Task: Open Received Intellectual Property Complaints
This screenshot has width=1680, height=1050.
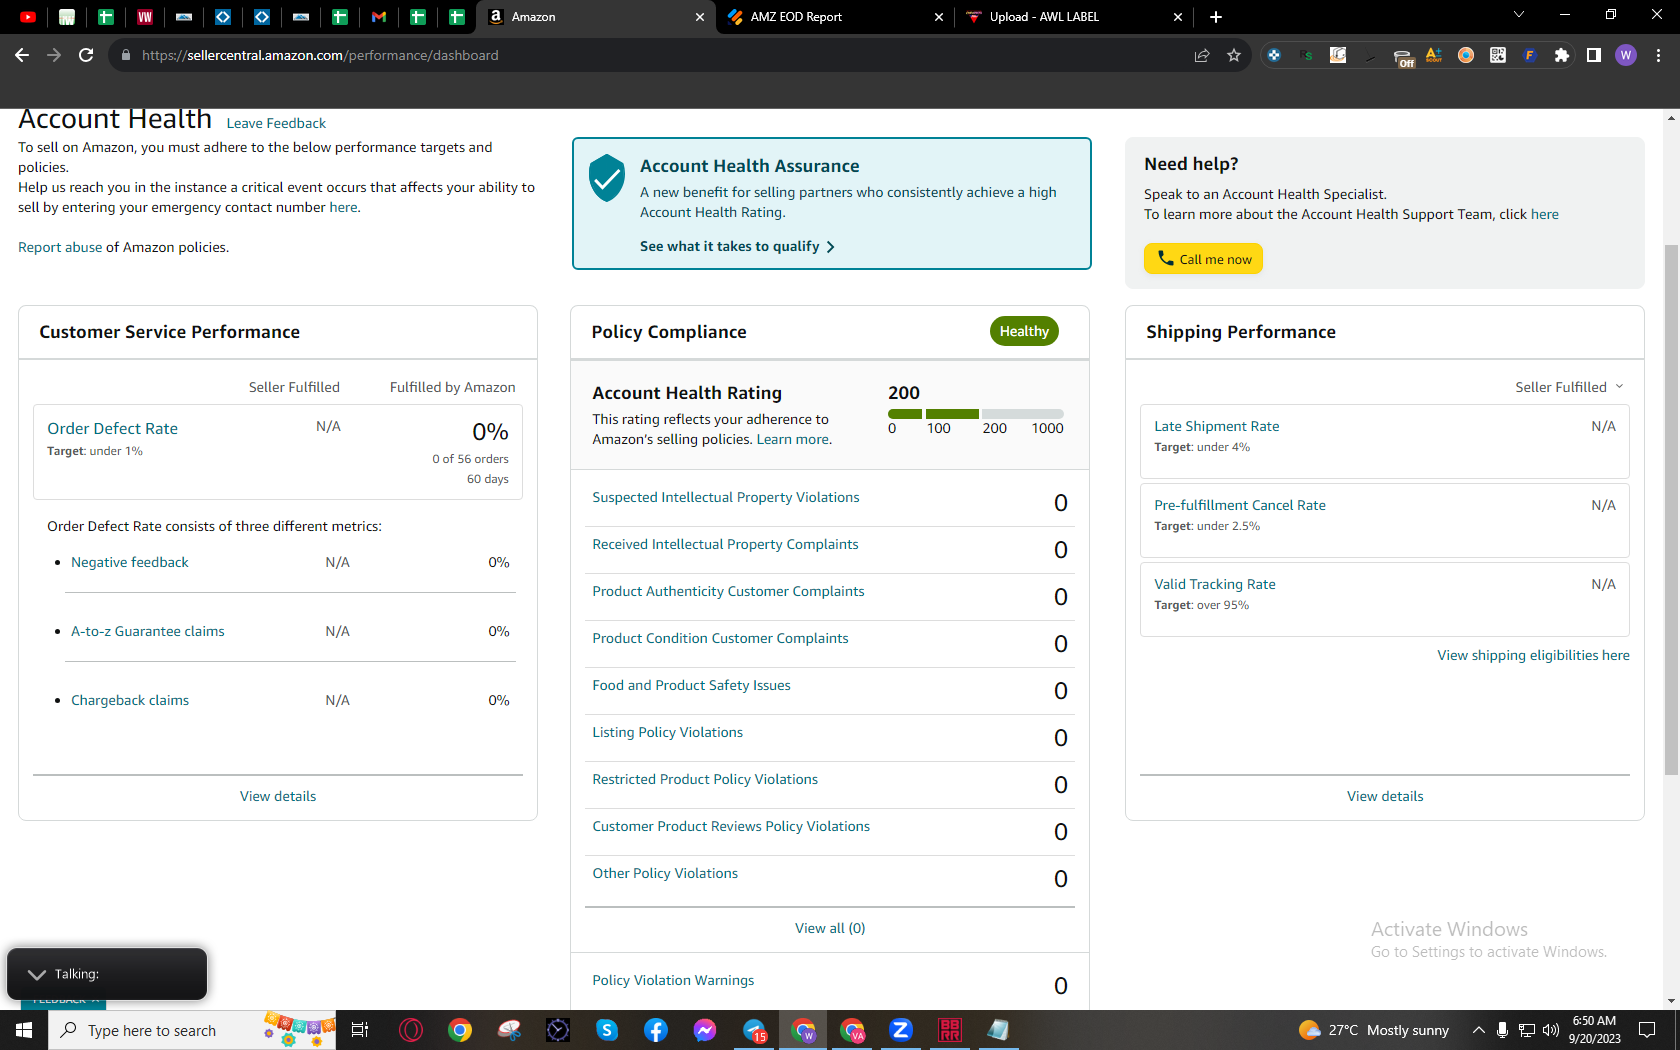Action: pos(725,544)
